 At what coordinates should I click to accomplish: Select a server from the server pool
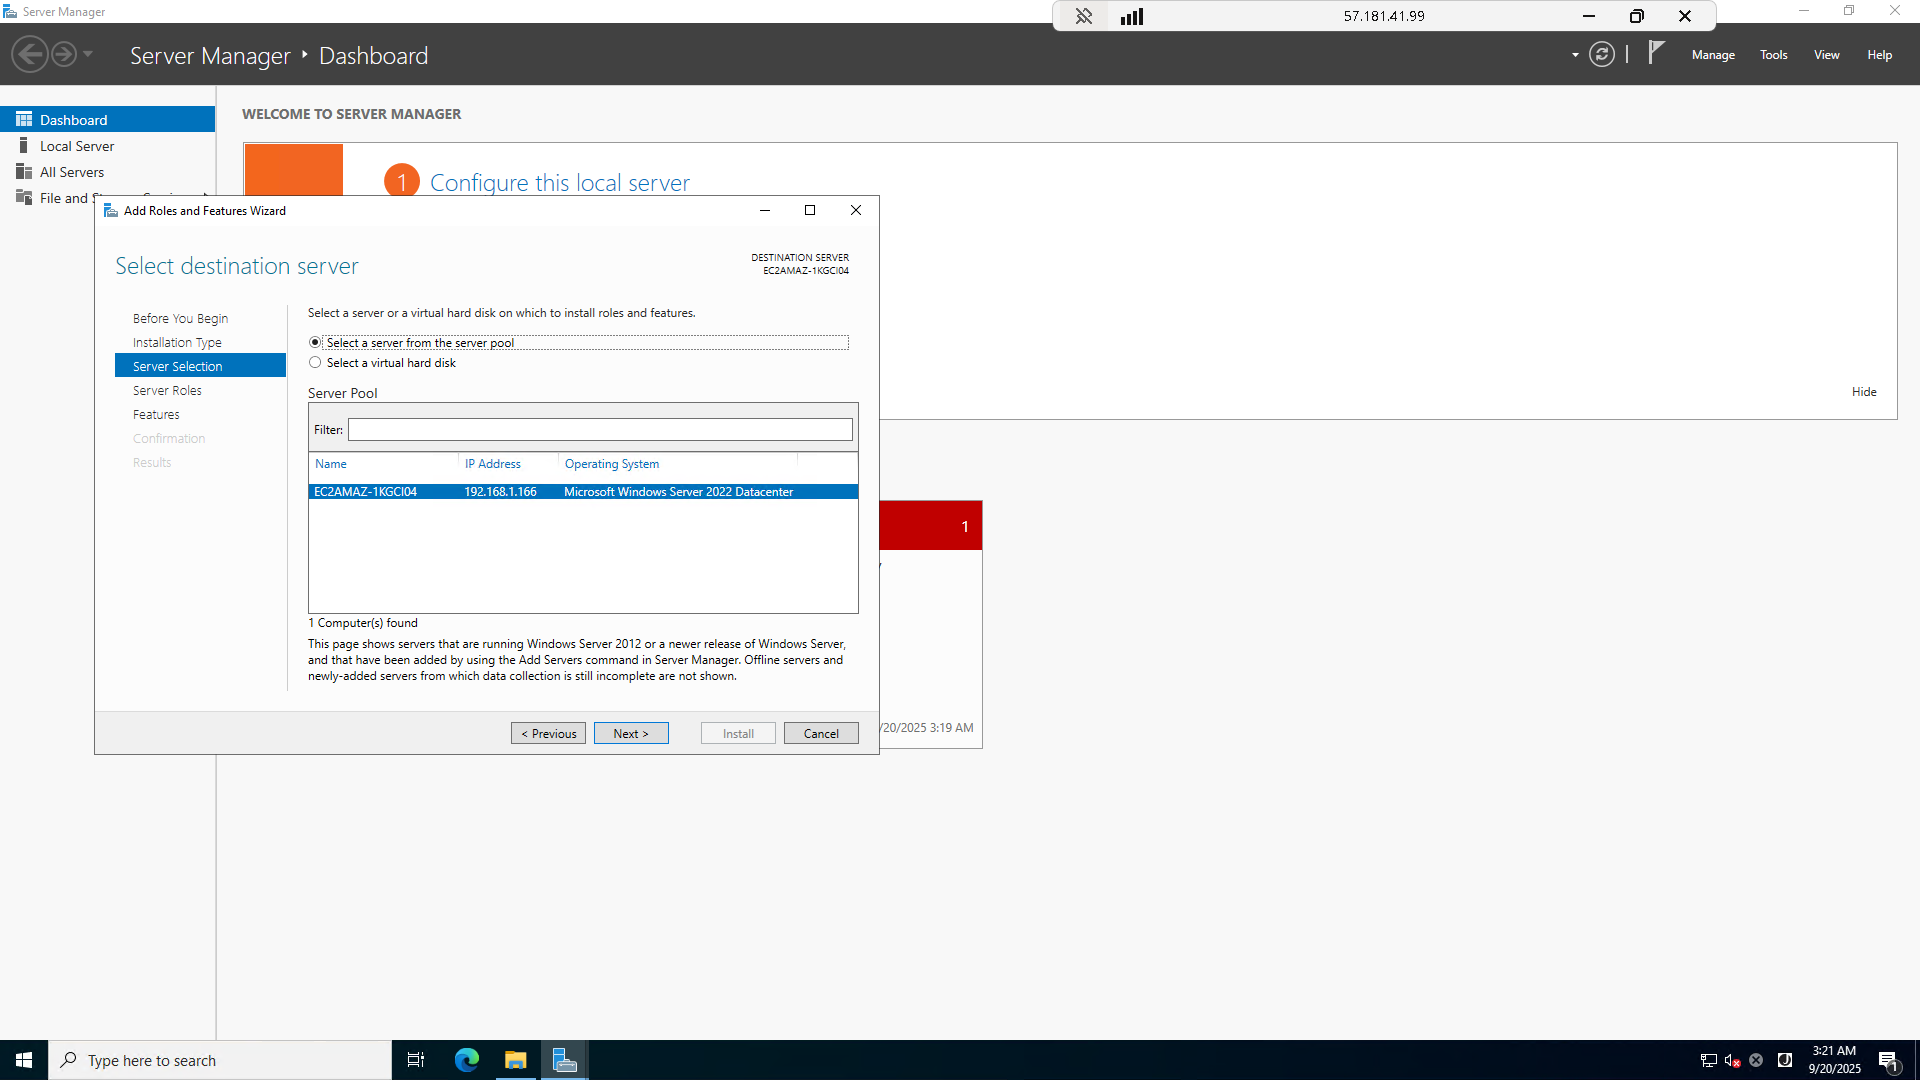(315, 342)
